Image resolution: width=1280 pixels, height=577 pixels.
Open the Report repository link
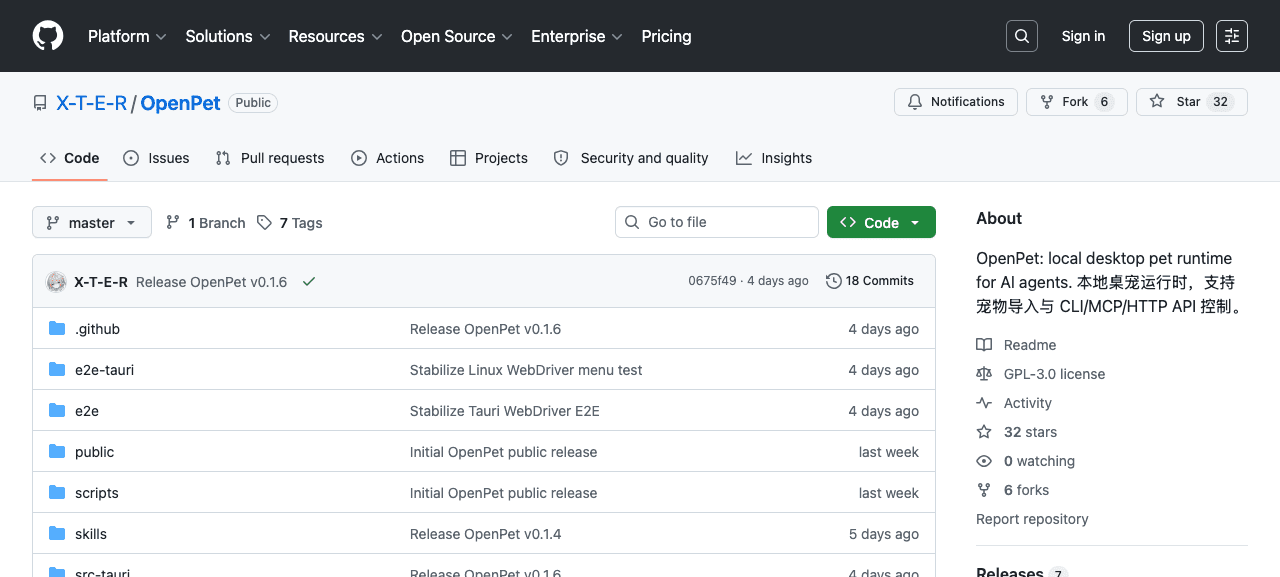[1032, 519]
